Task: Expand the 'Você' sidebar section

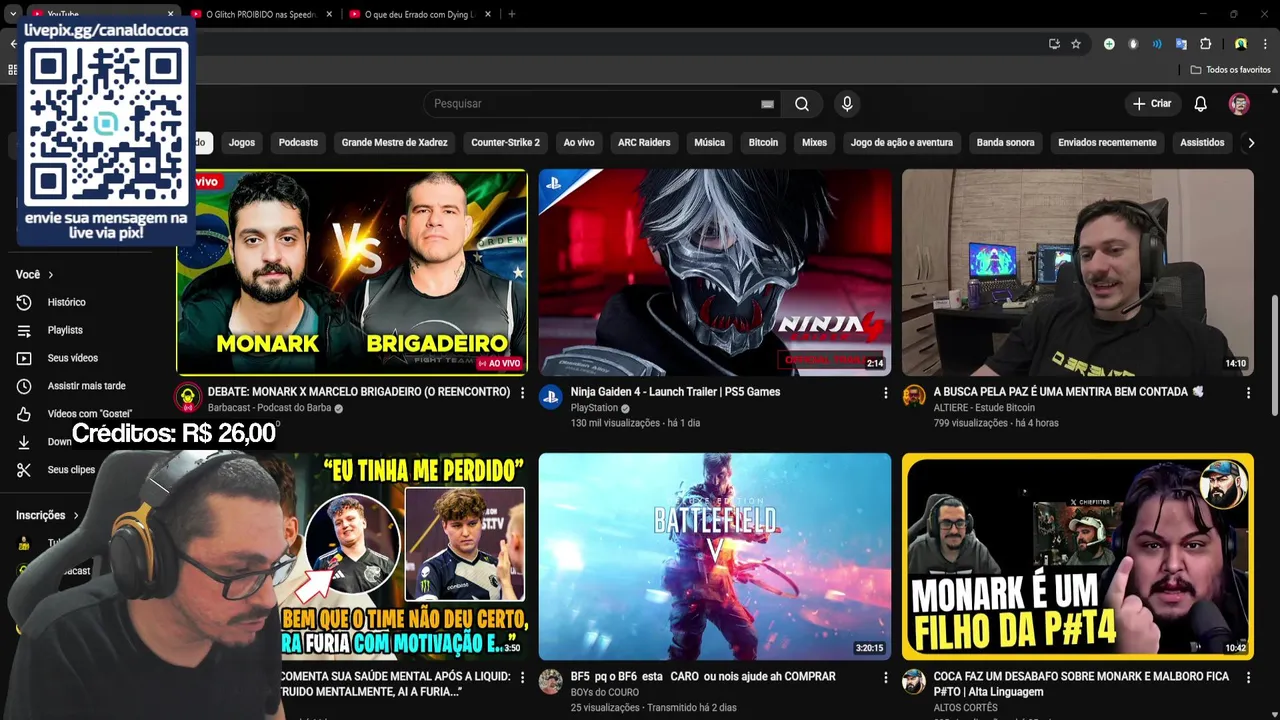Action: tap(35, 274)
